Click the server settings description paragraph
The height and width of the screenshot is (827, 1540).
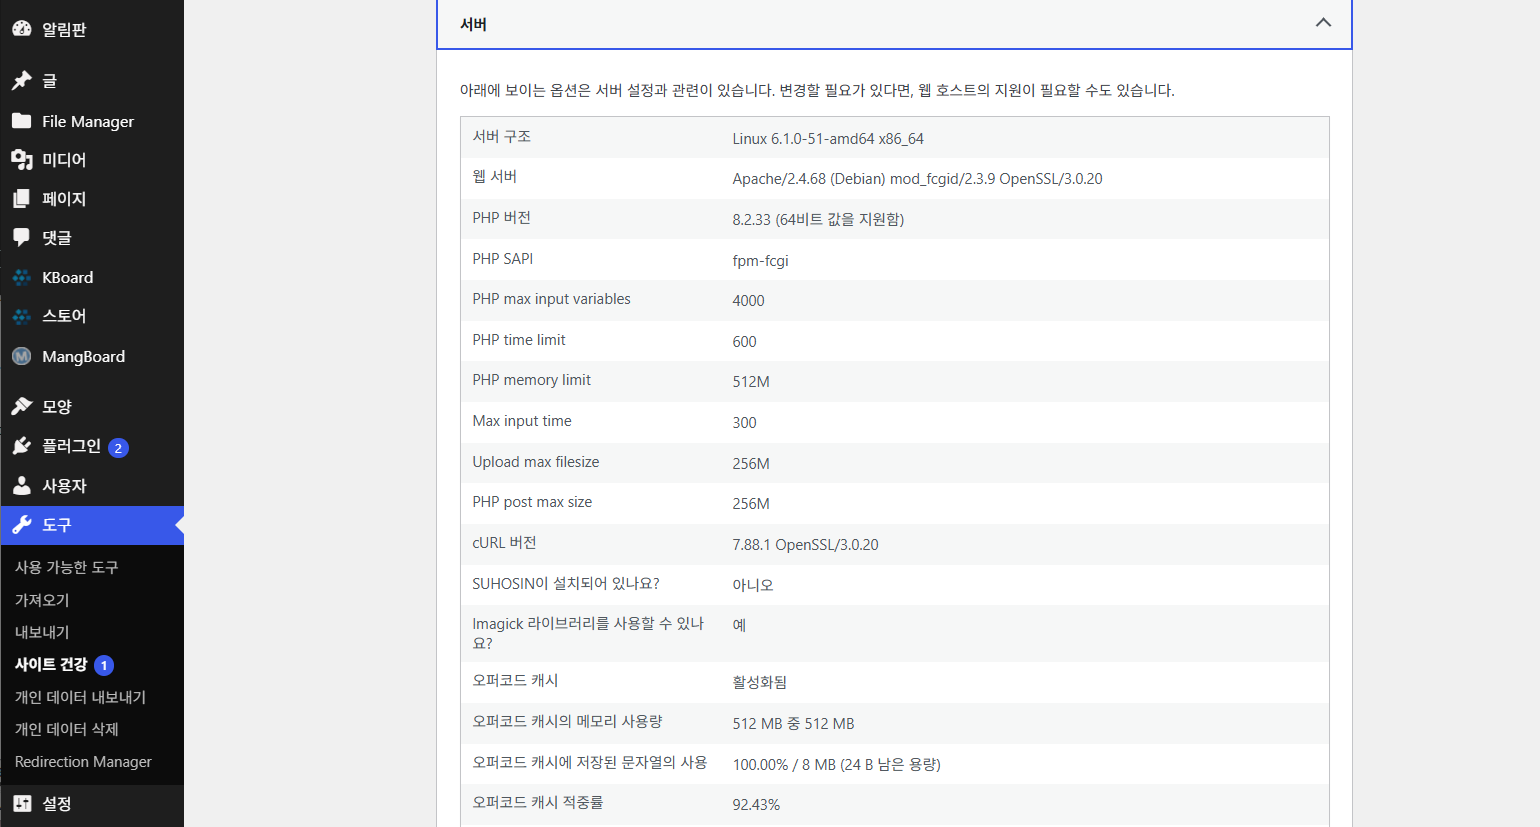pos(817,91)
